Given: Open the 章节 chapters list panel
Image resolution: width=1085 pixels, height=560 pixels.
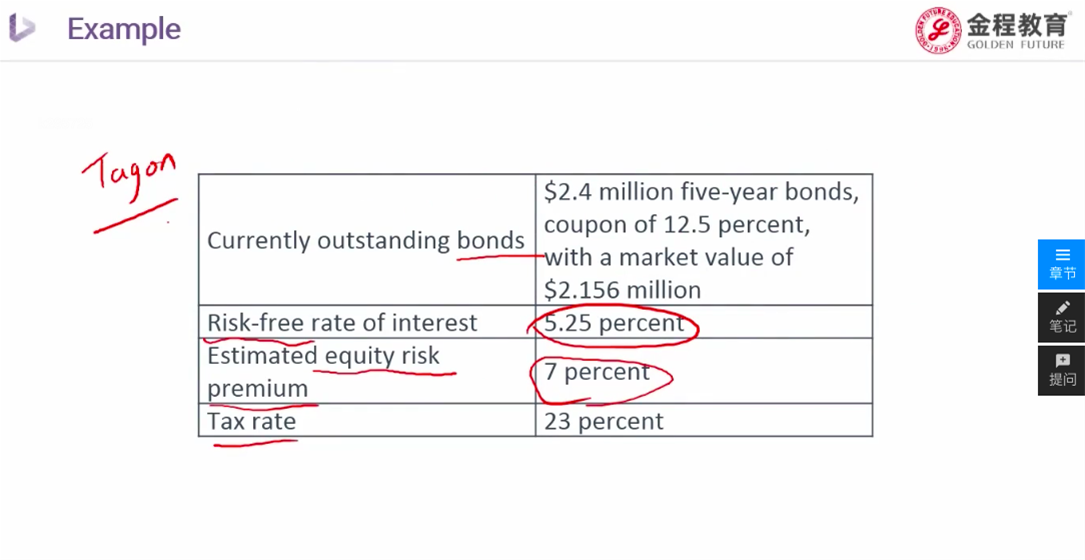Looking at the screenshot, I should [x=1061, y=264].
